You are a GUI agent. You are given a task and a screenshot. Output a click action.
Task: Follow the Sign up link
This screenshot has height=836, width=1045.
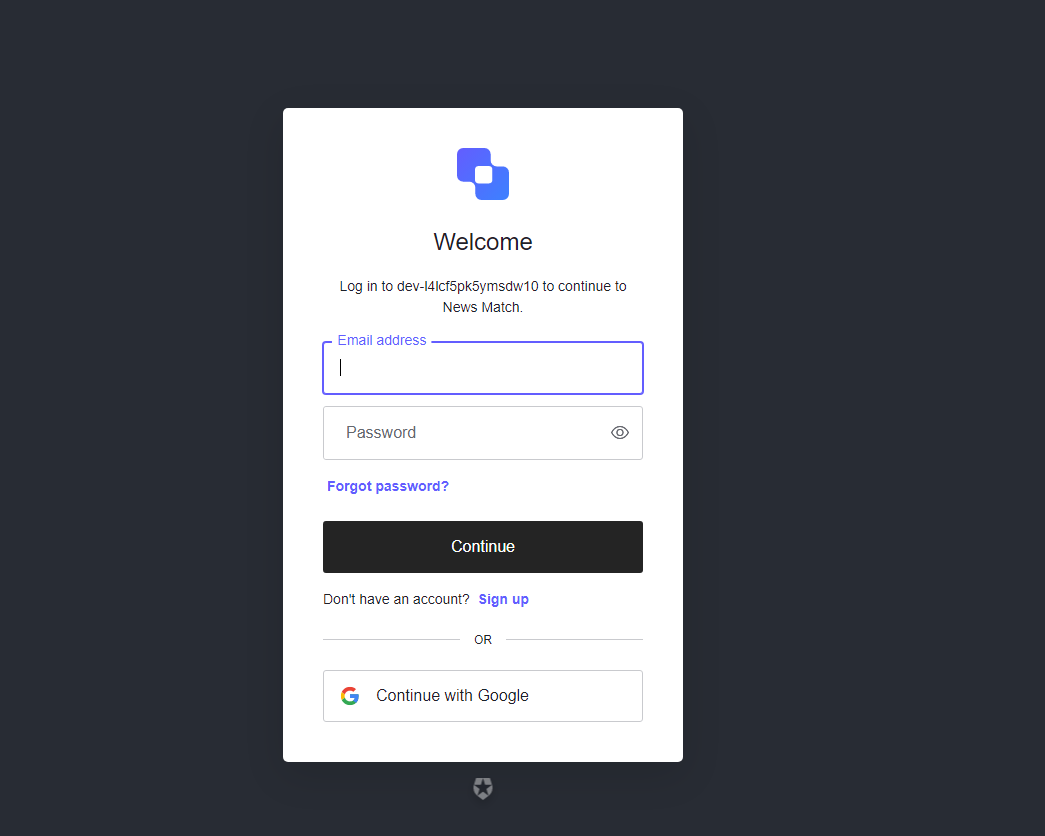tap(503, 599)
